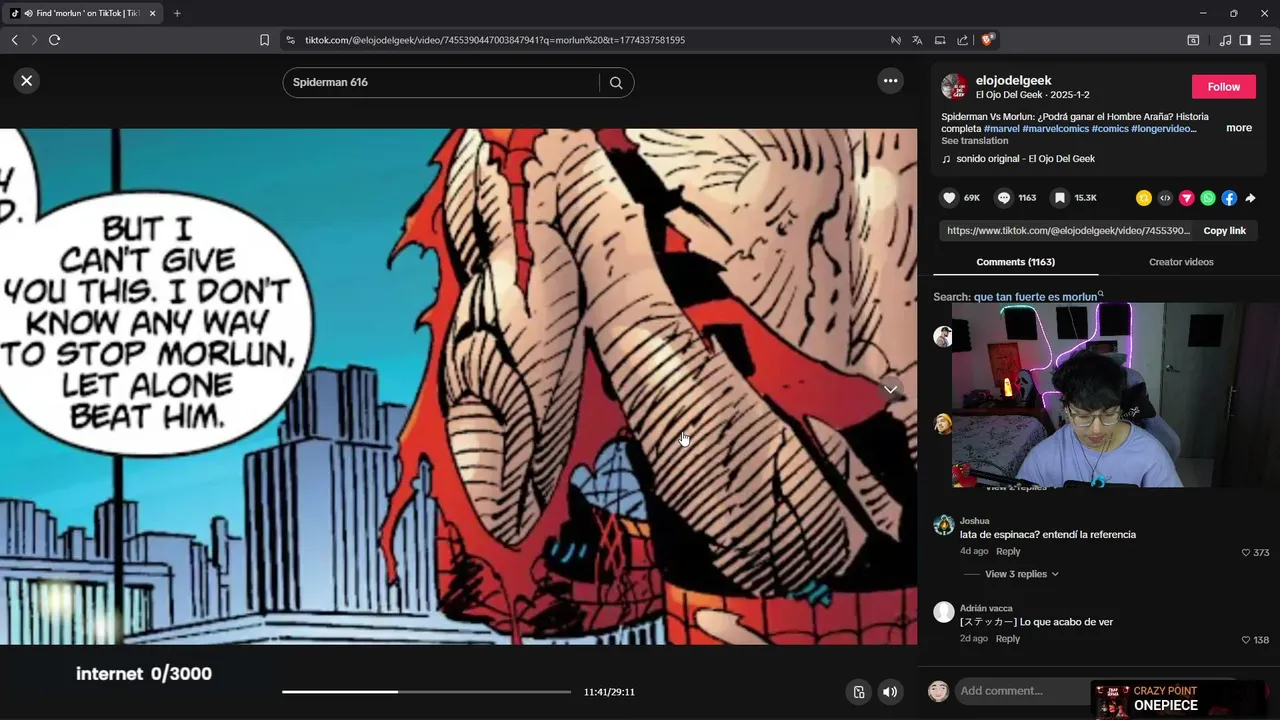Toggle the browser sidebar panel

pyautogui.click(x=1245, y=40)
